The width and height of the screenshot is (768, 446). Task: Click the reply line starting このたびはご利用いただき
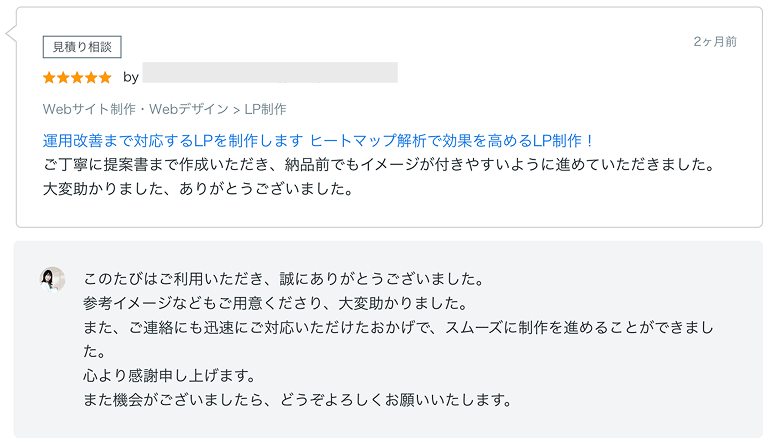pyautogui.click(x=284, y=278)
